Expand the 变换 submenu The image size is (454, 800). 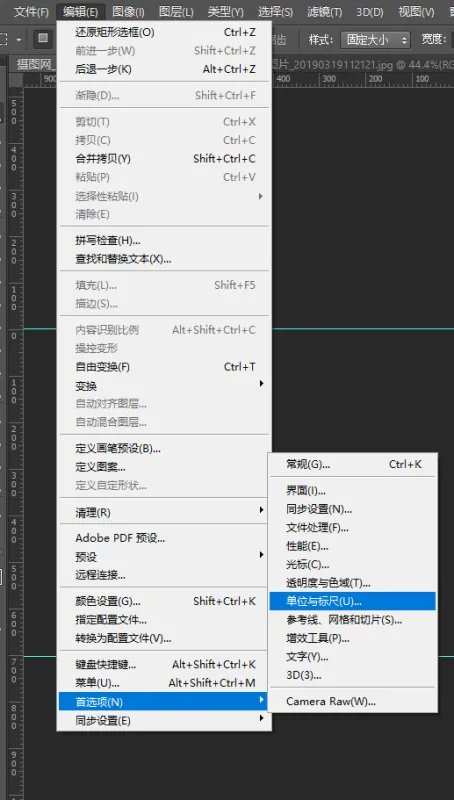coord(164,386)
